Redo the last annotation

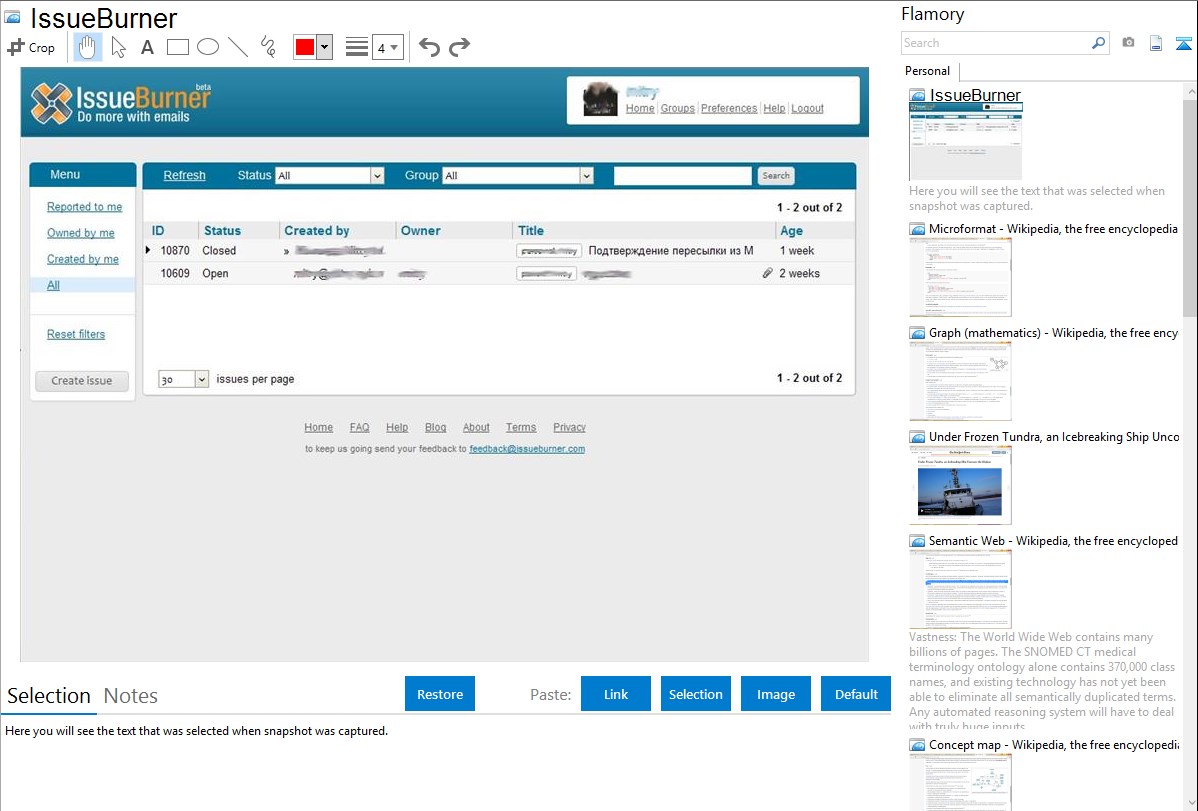pos(459,47)
